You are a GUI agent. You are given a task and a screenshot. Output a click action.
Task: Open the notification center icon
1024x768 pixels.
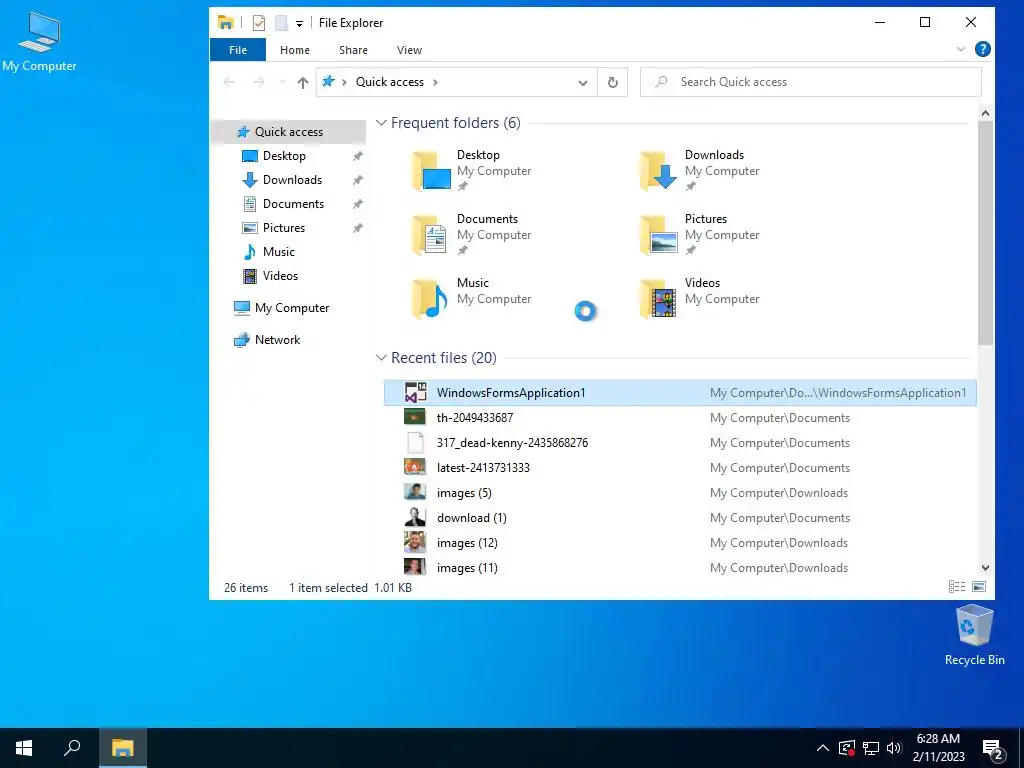click(993, 748)
